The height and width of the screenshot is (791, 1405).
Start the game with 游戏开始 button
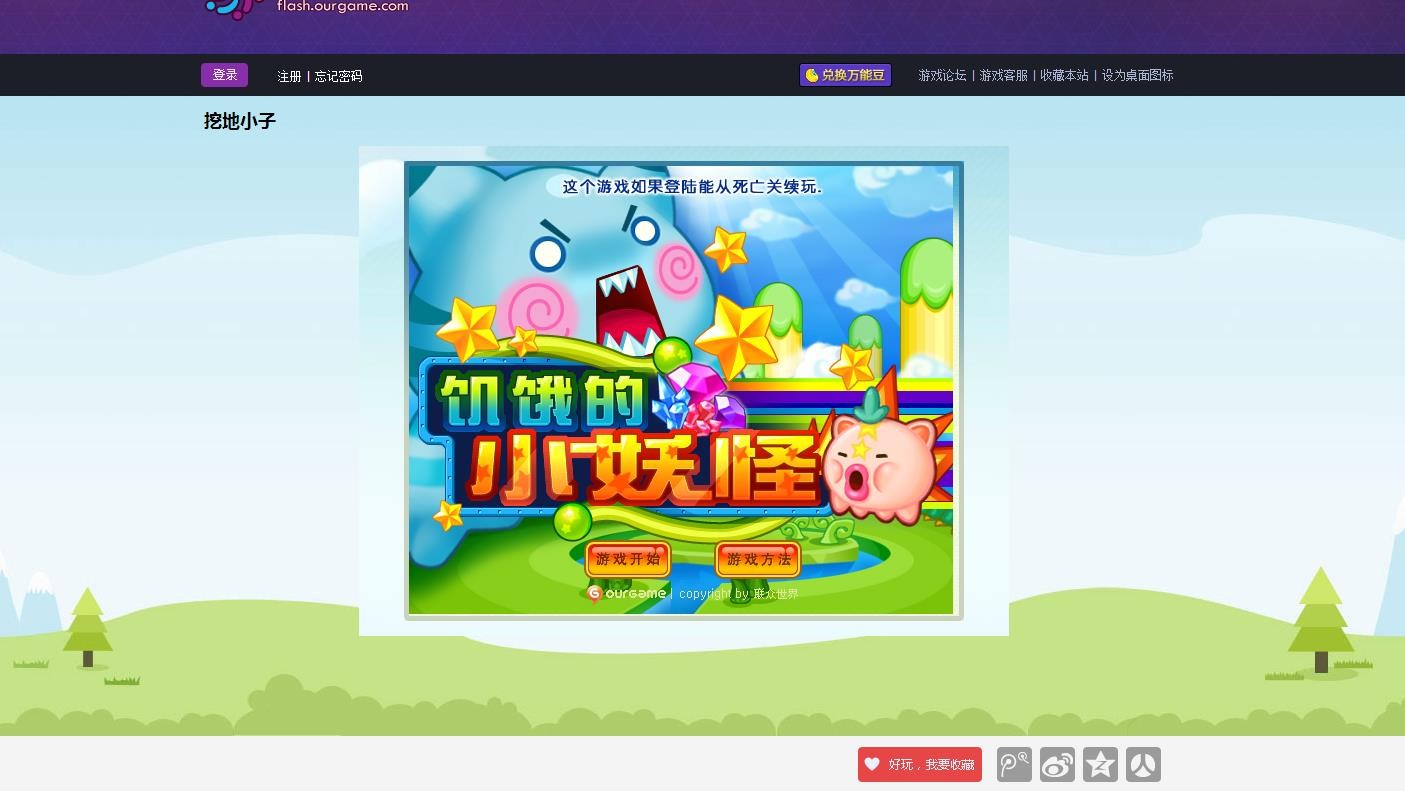click(x=628, y=559)
